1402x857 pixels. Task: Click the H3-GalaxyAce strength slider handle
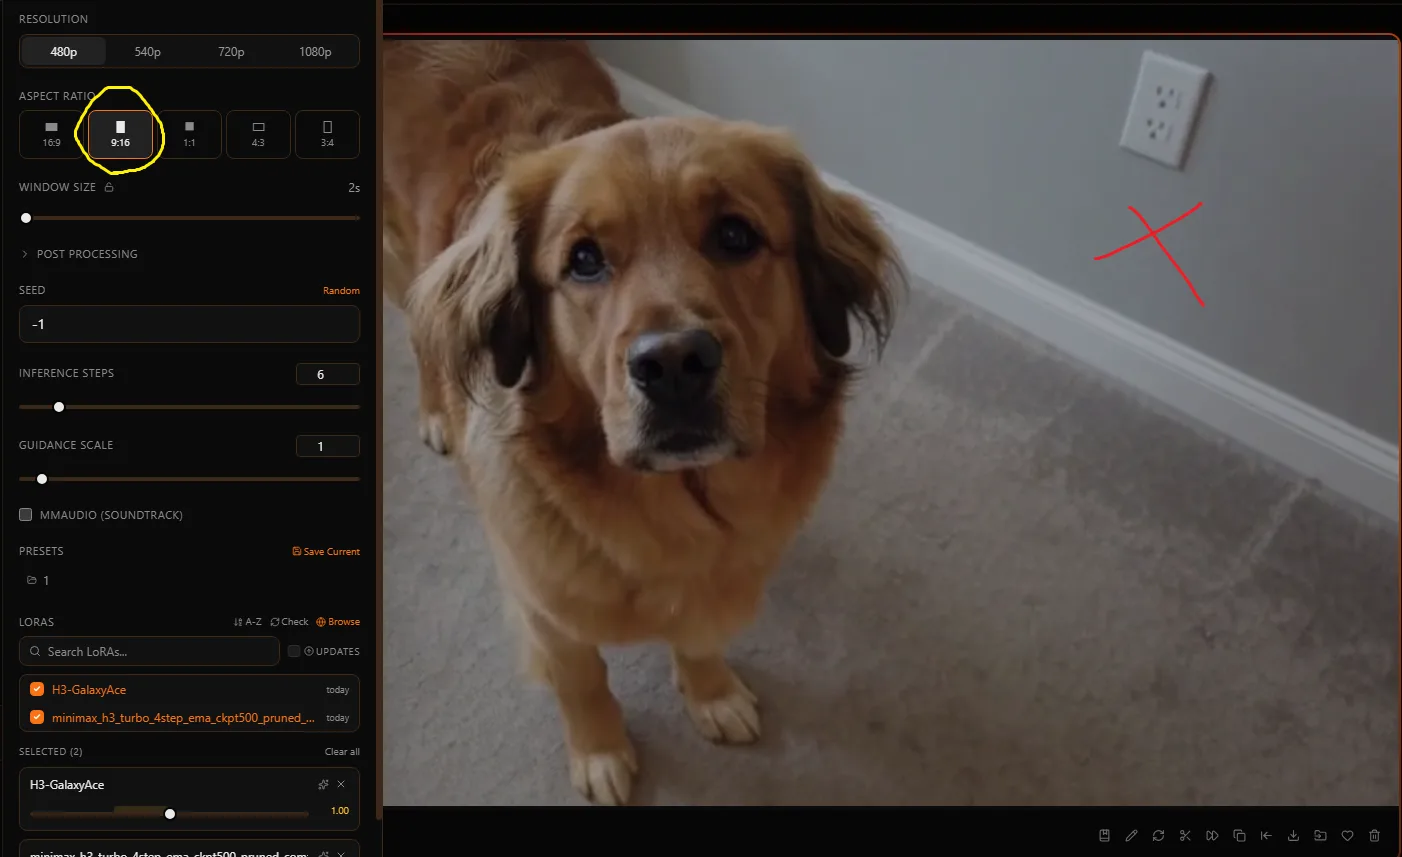pyautogui.click(x=170, y=814)
